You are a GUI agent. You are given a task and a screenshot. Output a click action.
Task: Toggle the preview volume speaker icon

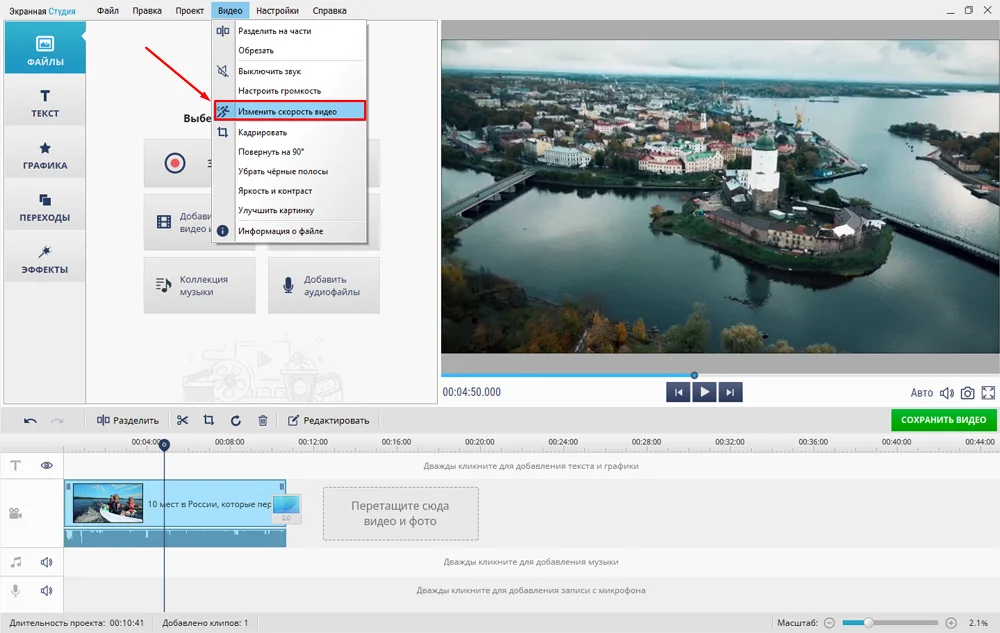[947, 393]
